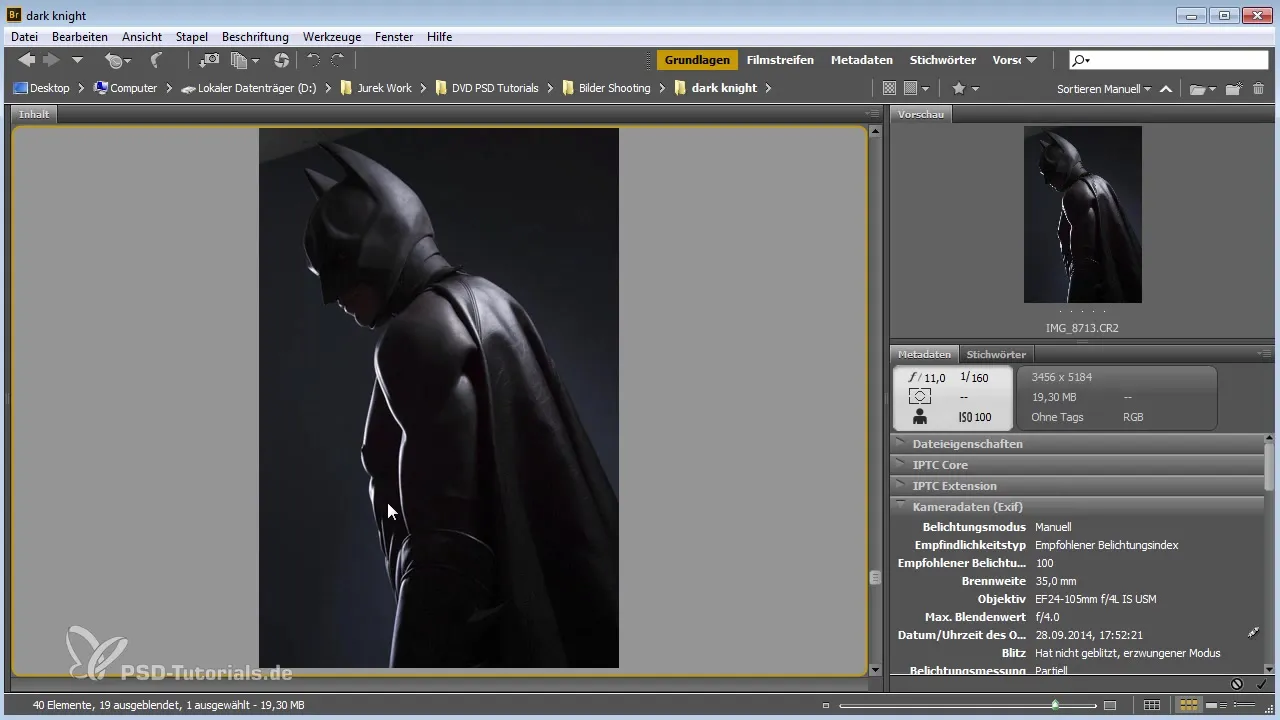Navigate to DVD PSD Tutorials breadcrumb
This screenshot has height=720, width=1280.
coord(486,88)
